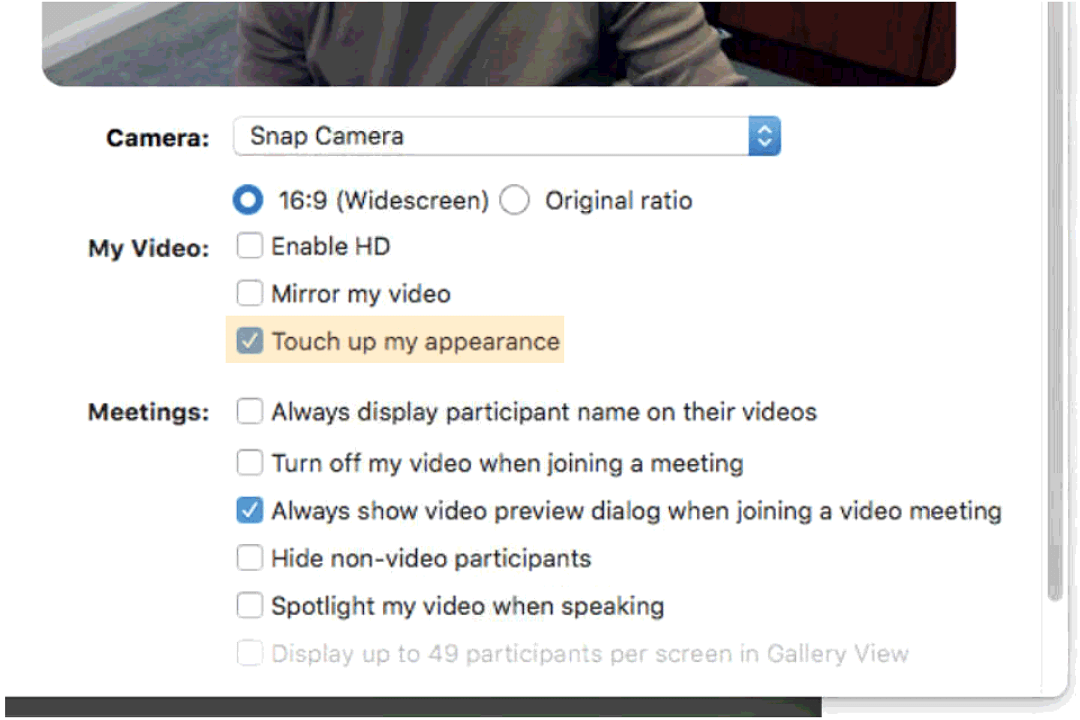Viewport: 1080px width, 720px height.
Task: Select the 16:9 (Widescreen) radio button
Action: [x=248, y=201]
